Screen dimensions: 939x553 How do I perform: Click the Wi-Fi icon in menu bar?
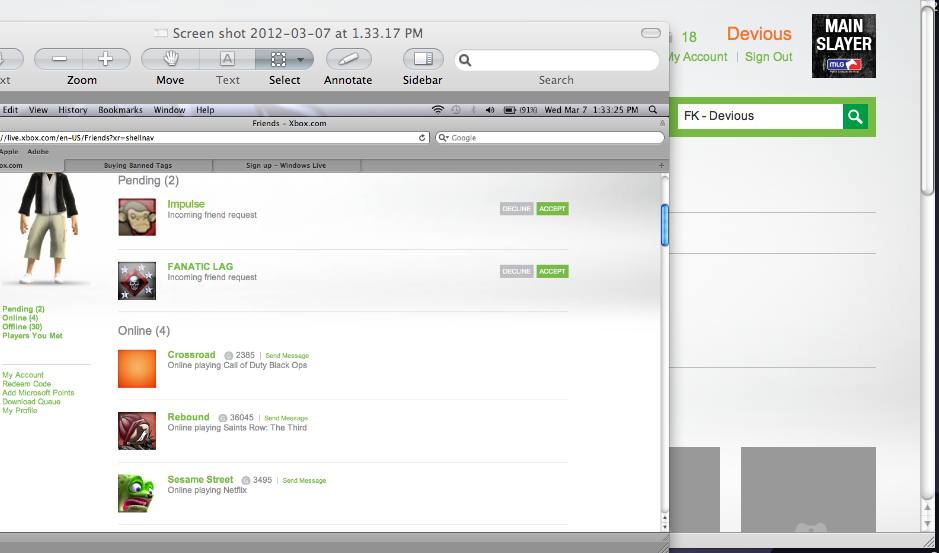point(438,110)
